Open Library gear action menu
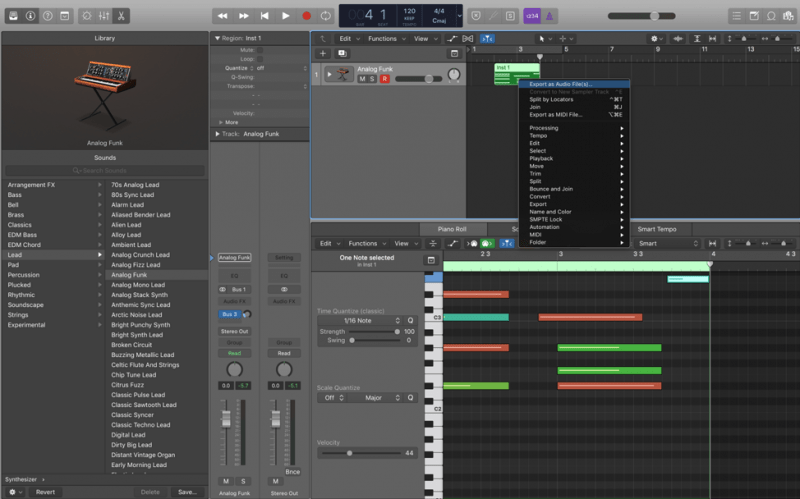This screenshot has width=800, height=499. tap(14, 492)
